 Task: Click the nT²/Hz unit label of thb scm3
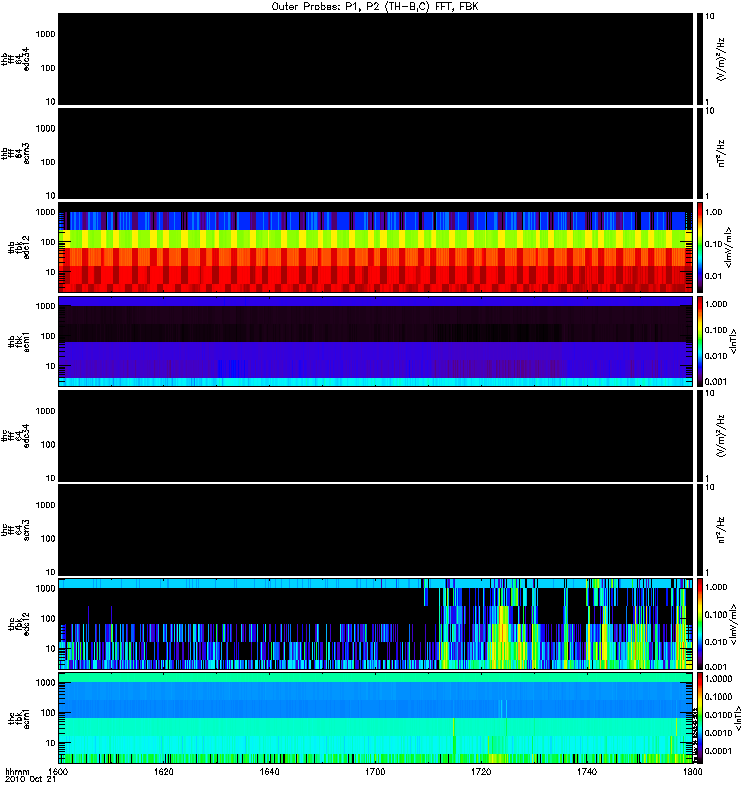point(721,154)
